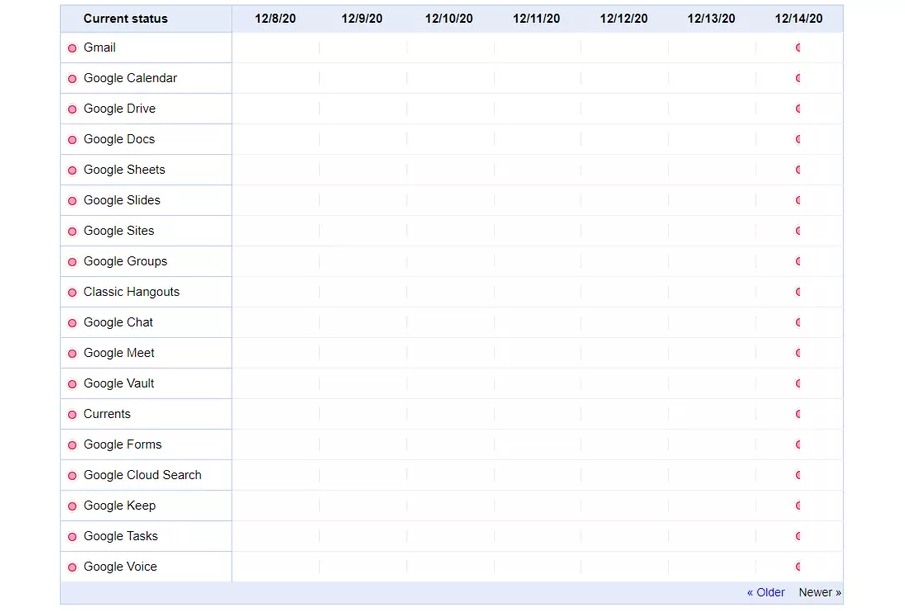Click the Google Cloud Search status dot

click(x=72, y=477)
